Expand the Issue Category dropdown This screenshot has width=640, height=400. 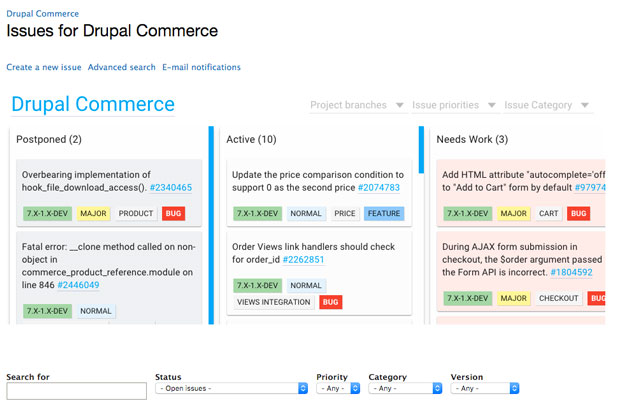[x=547, y=105]
